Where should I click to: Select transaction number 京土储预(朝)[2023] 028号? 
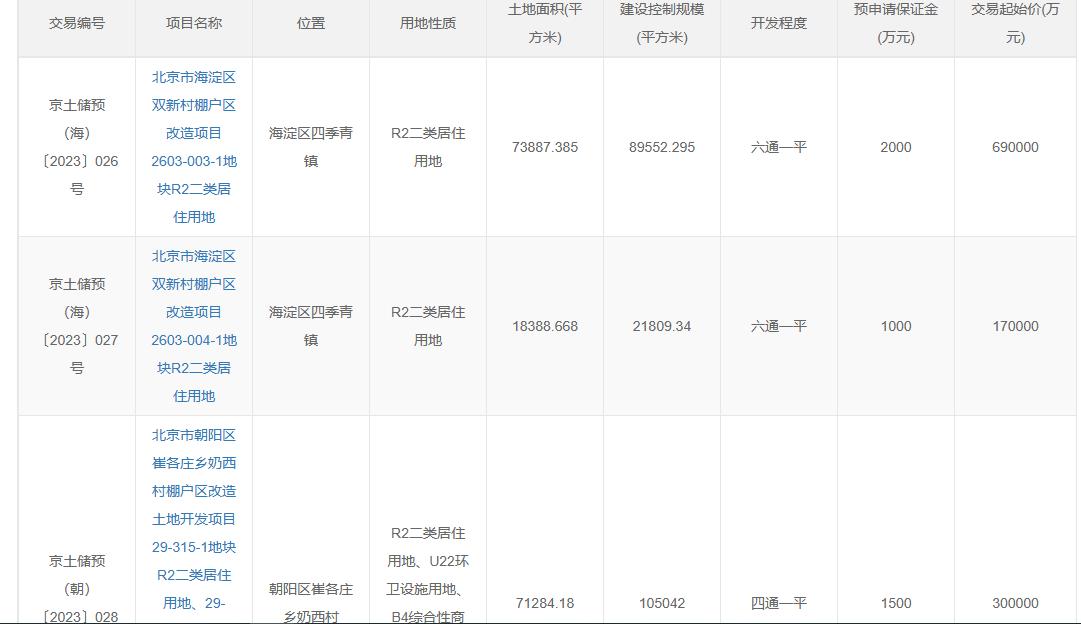coord(76,588)
